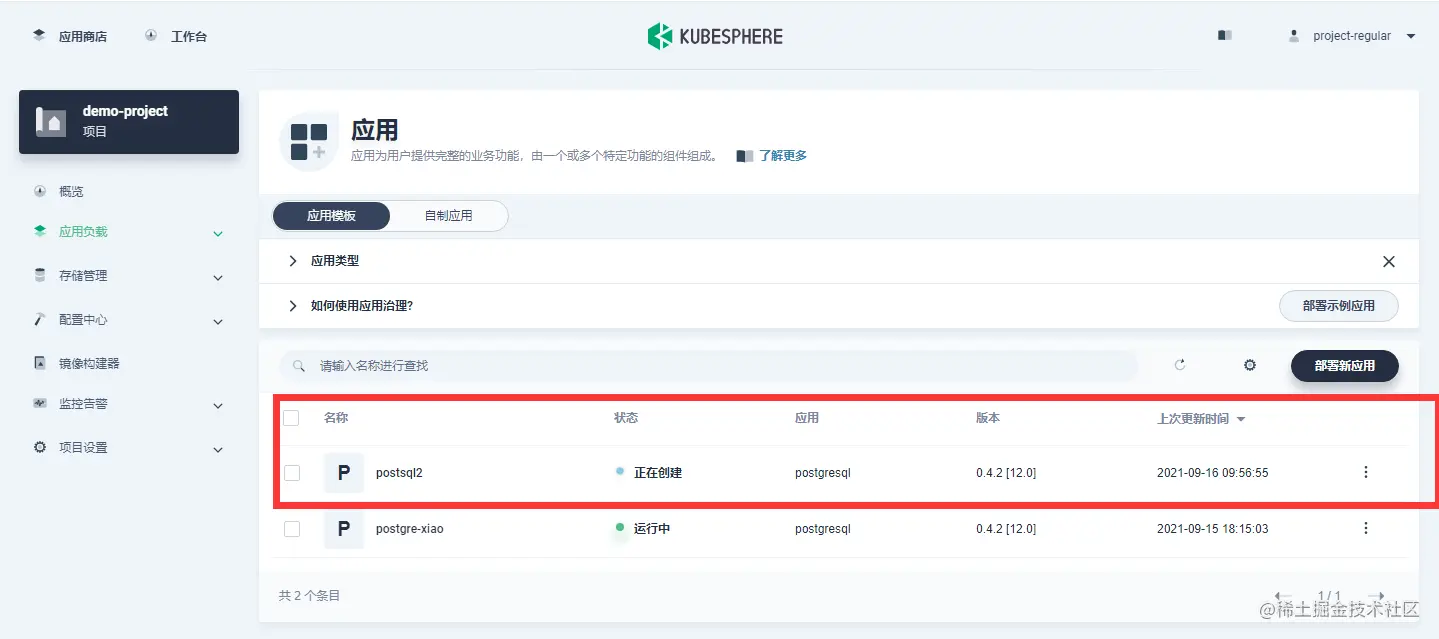
Task: Open table column settings gear
Action: pyautogui.click(x=1250, y=365)
